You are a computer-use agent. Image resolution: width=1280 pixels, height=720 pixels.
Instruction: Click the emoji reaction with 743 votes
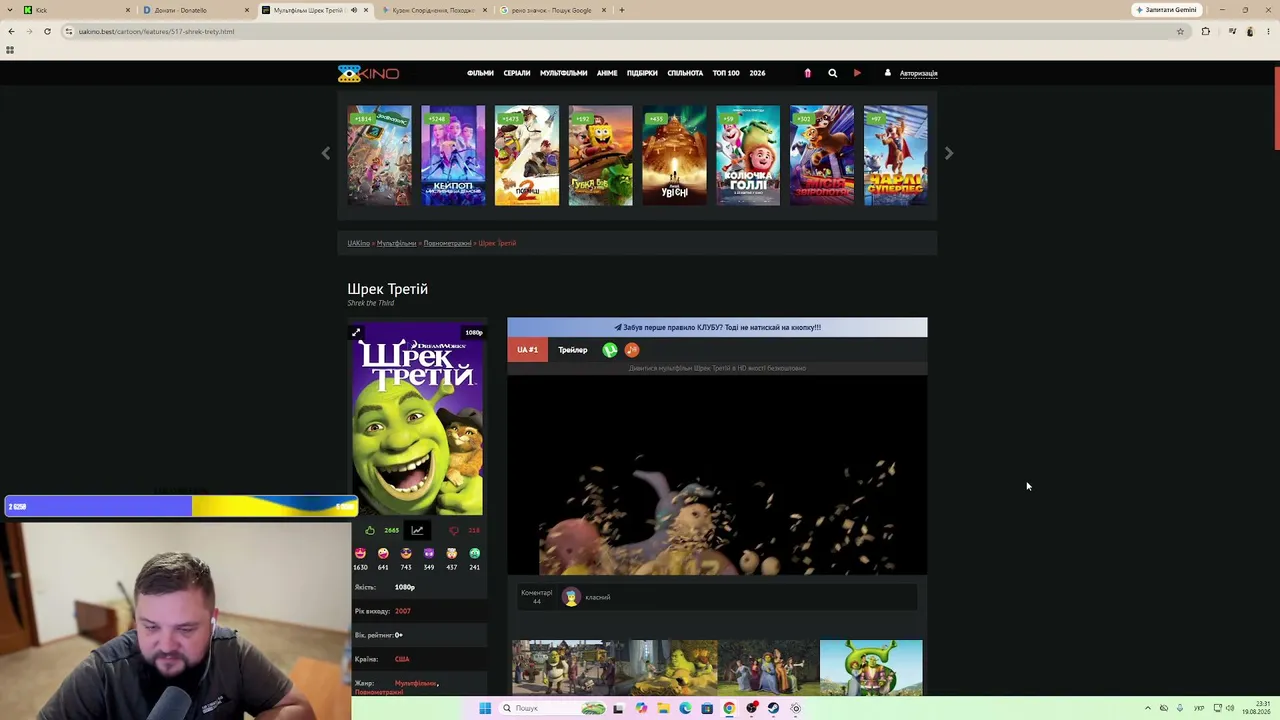(x=406, y=553)
